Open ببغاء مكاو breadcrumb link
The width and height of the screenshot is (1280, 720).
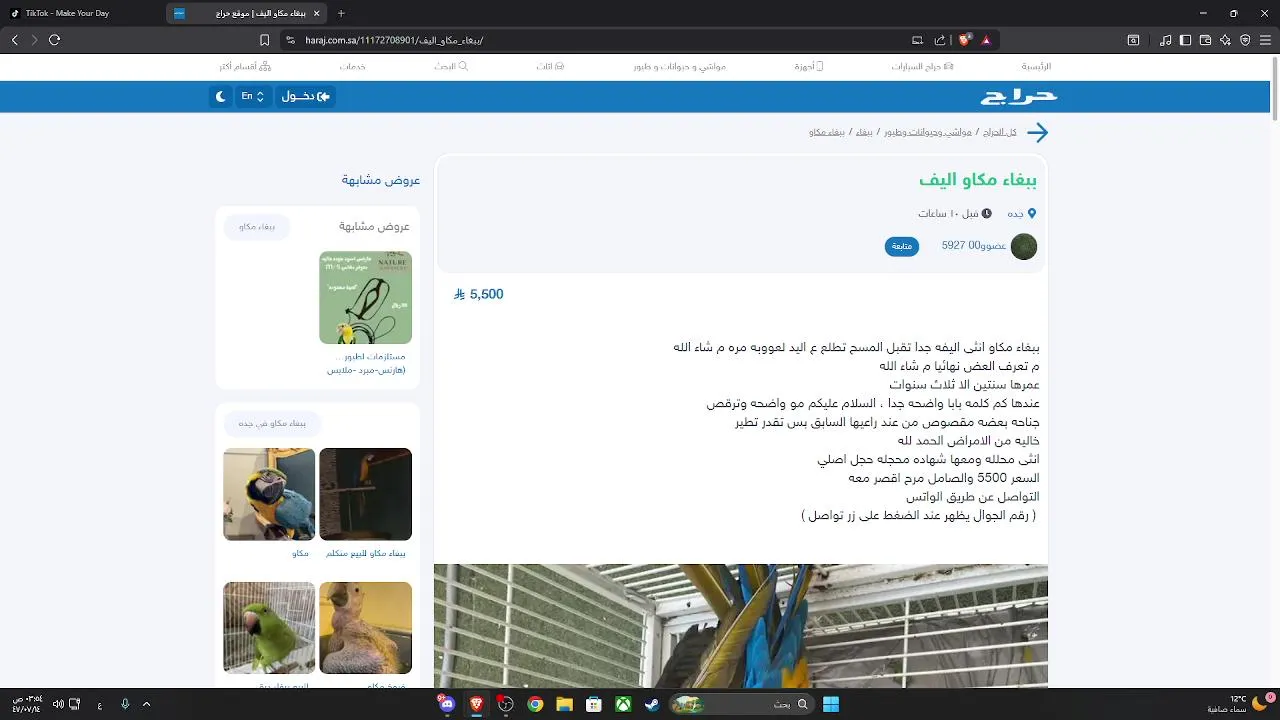[827, 132]
